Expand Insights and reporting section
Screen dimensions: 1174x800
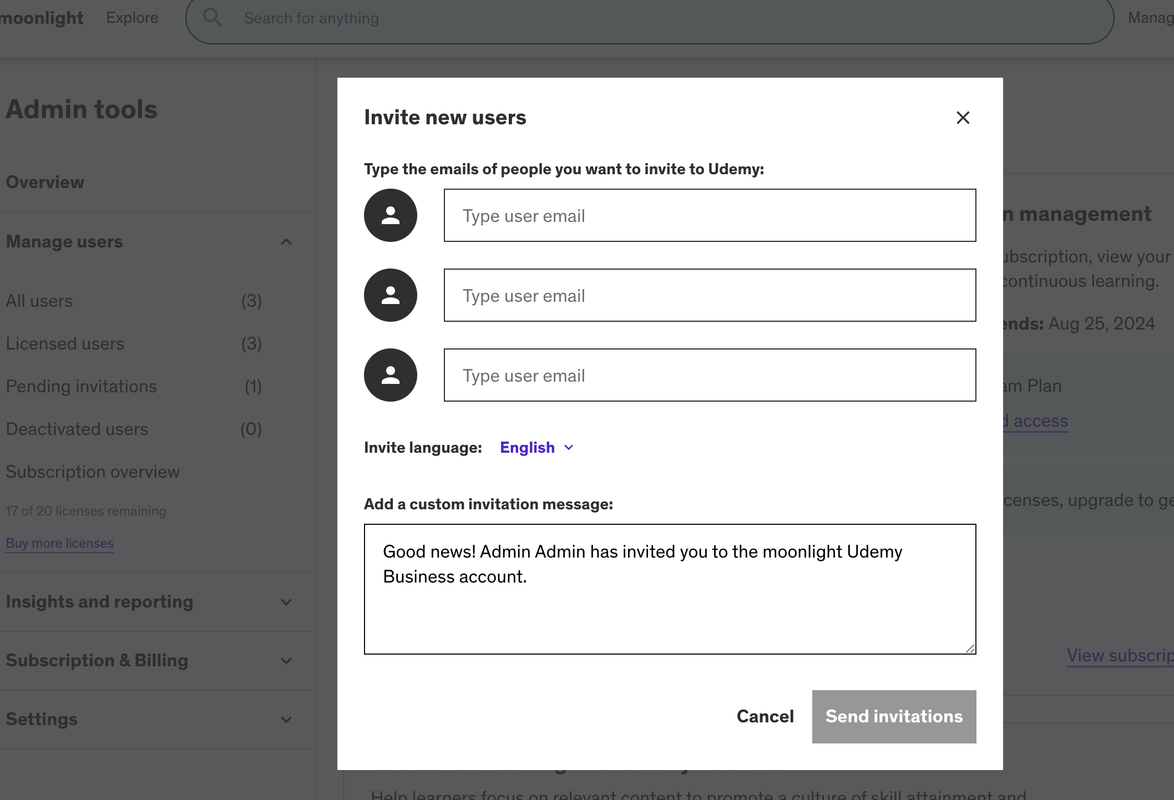pyautogui.click(x=150, y=602)
